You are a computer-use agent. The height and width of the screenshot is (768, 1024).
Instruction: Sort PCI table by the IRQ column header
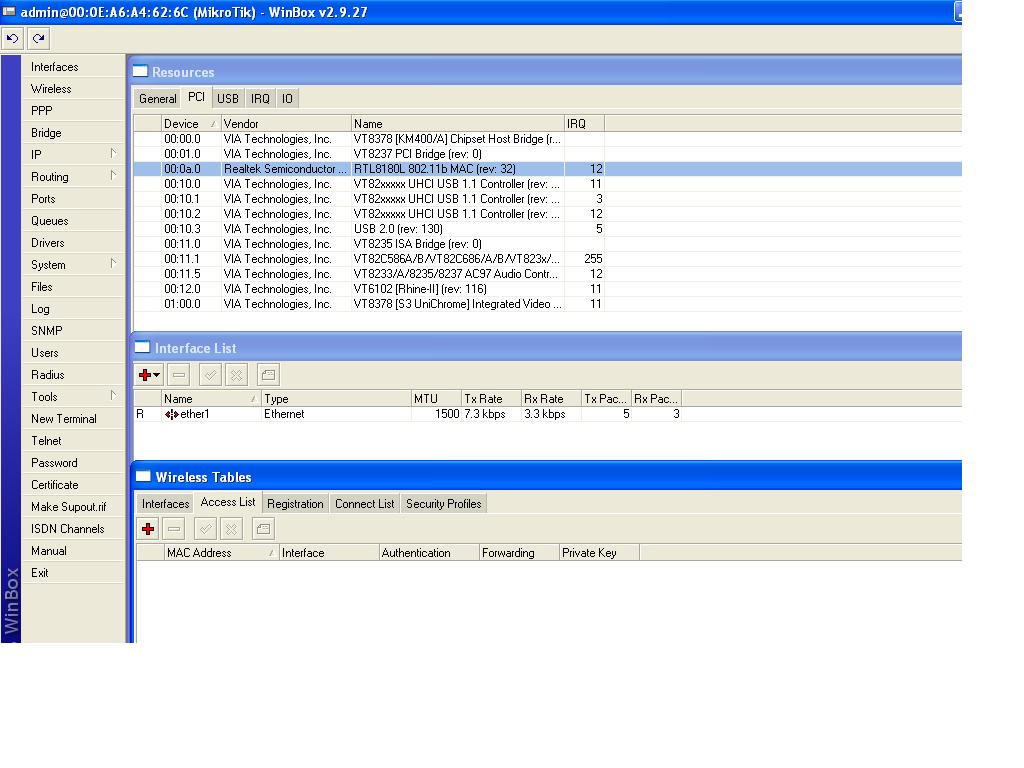tap(584, 123)
